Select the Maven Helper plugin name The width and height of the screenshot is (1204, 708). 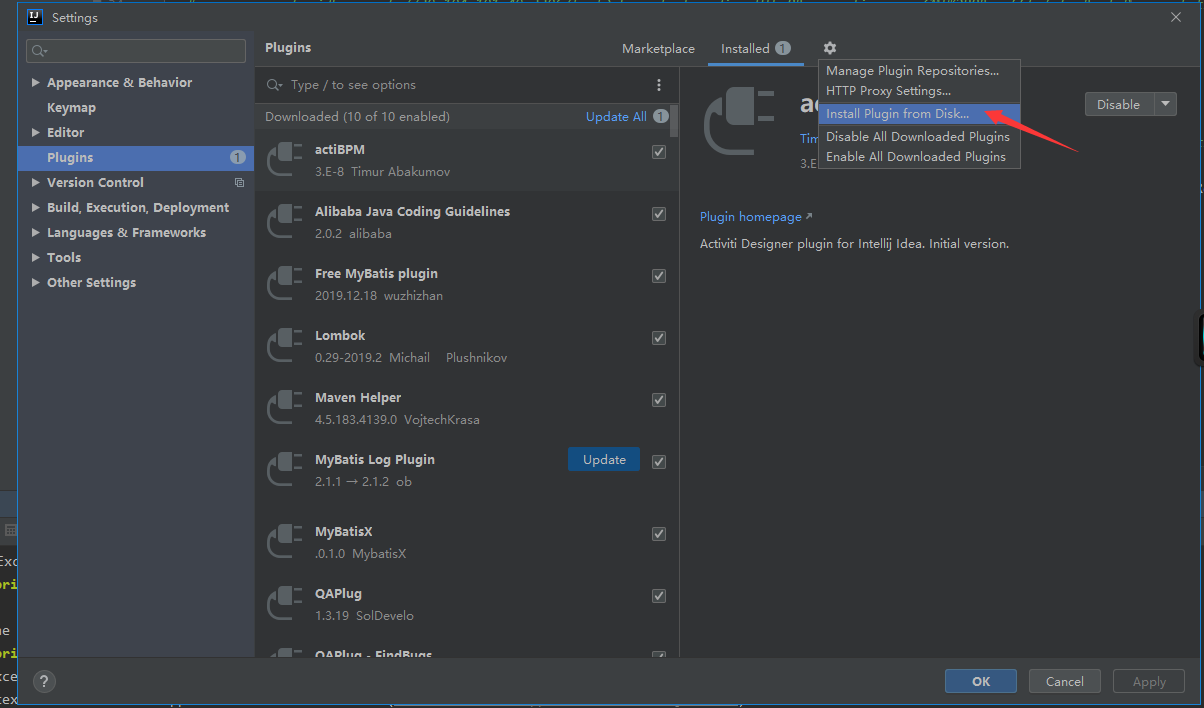[358, 398]
